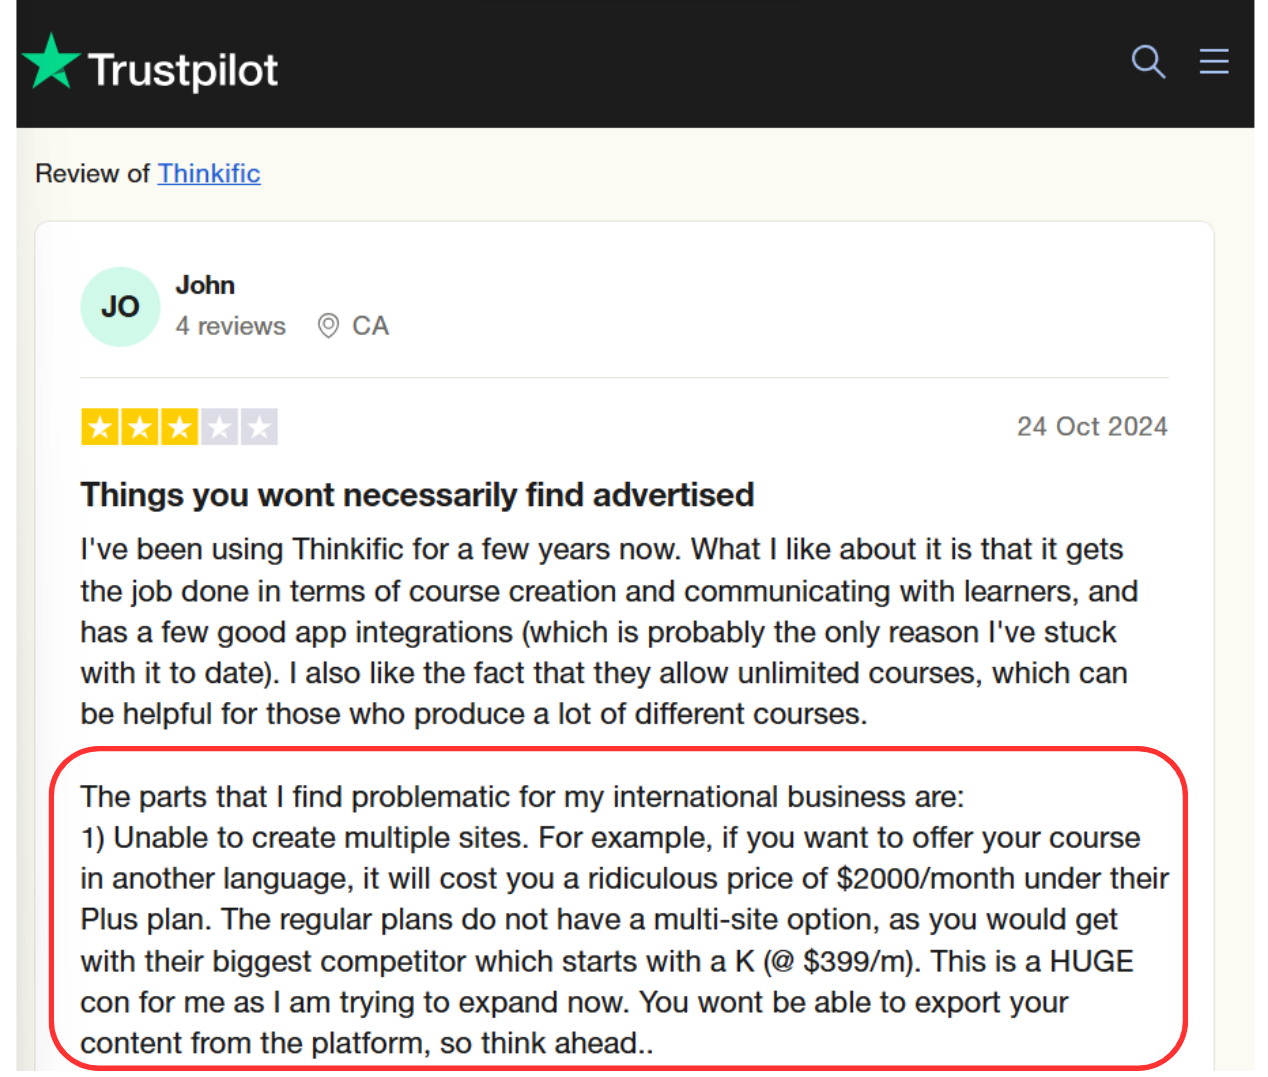
Task: Click the first yellow rating star
Action: tap(100, 428)
